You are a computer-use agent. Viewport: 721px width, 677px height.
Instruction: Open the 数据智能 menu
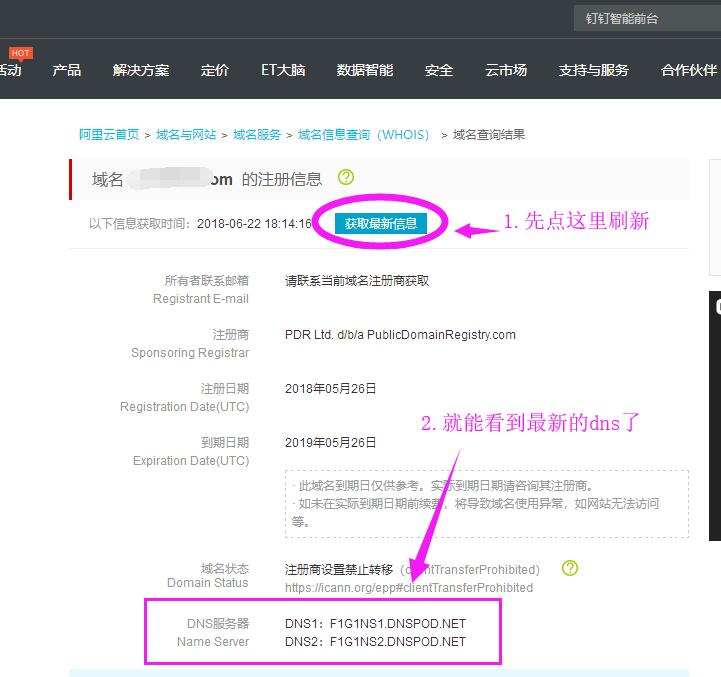point(365,70)
